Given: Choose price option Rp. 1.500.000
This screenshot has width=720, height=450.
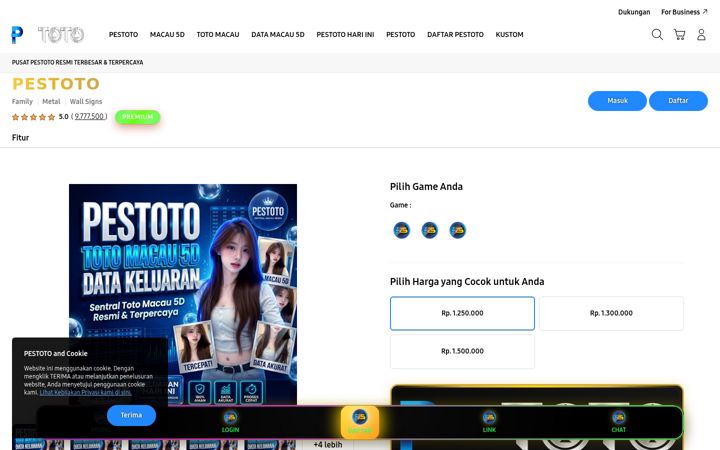Looking at the screenshot, I should click(462, 351).
